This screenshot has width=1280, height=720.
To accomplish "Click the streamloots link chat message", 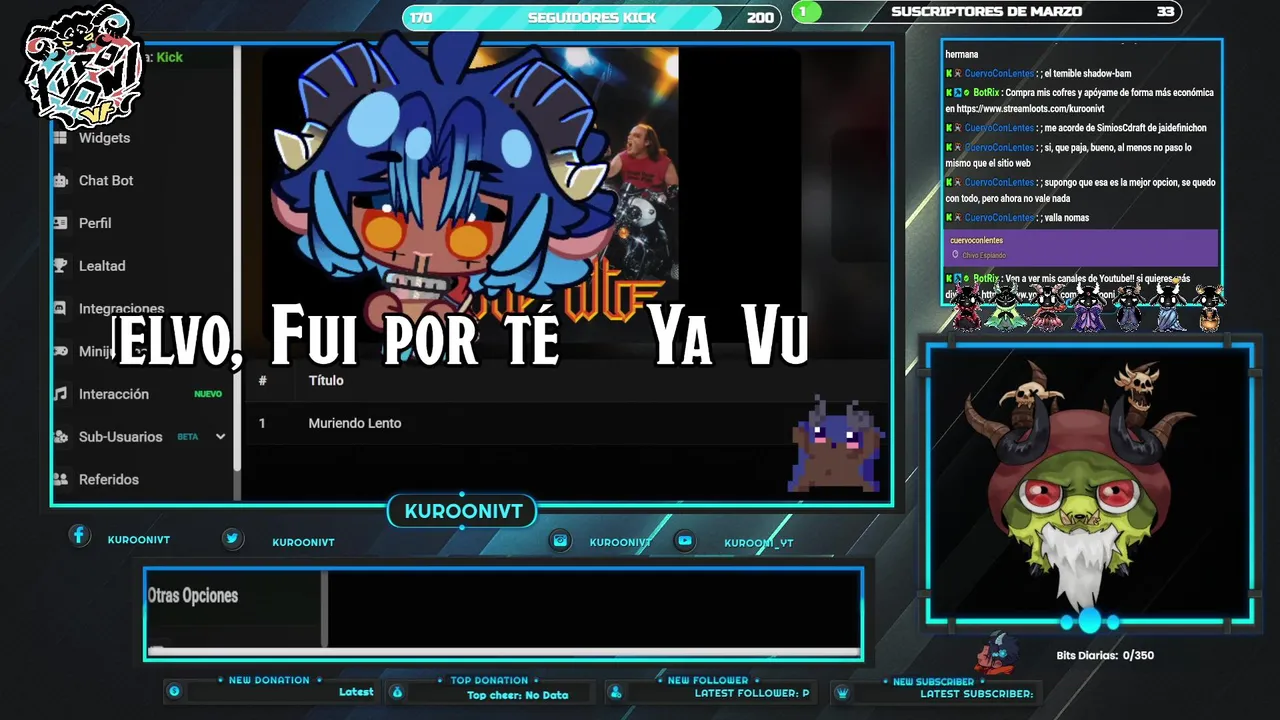I will pyautogui.click(x=1080, y=100).
